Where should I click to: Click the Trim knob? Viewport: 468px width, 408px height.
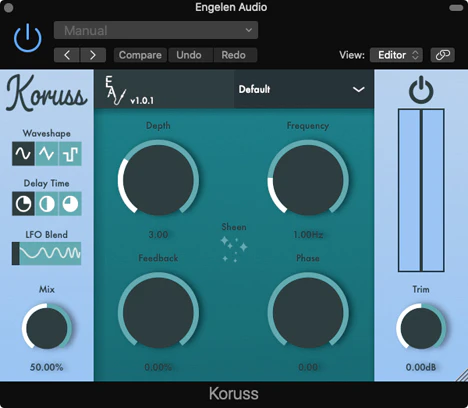pos(421,328)
